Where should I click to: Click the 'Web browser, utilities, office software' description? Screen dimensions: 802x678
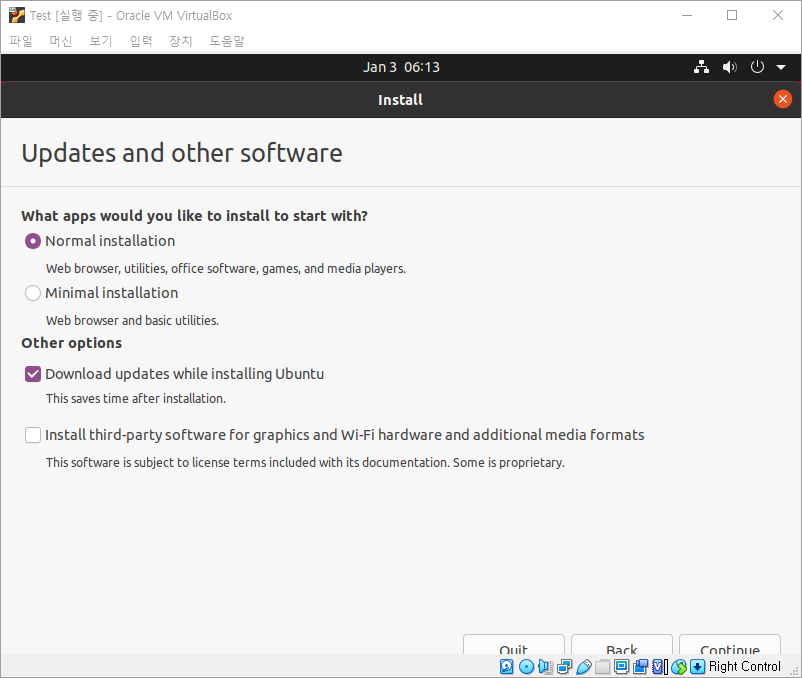click(x=226, y=268)
